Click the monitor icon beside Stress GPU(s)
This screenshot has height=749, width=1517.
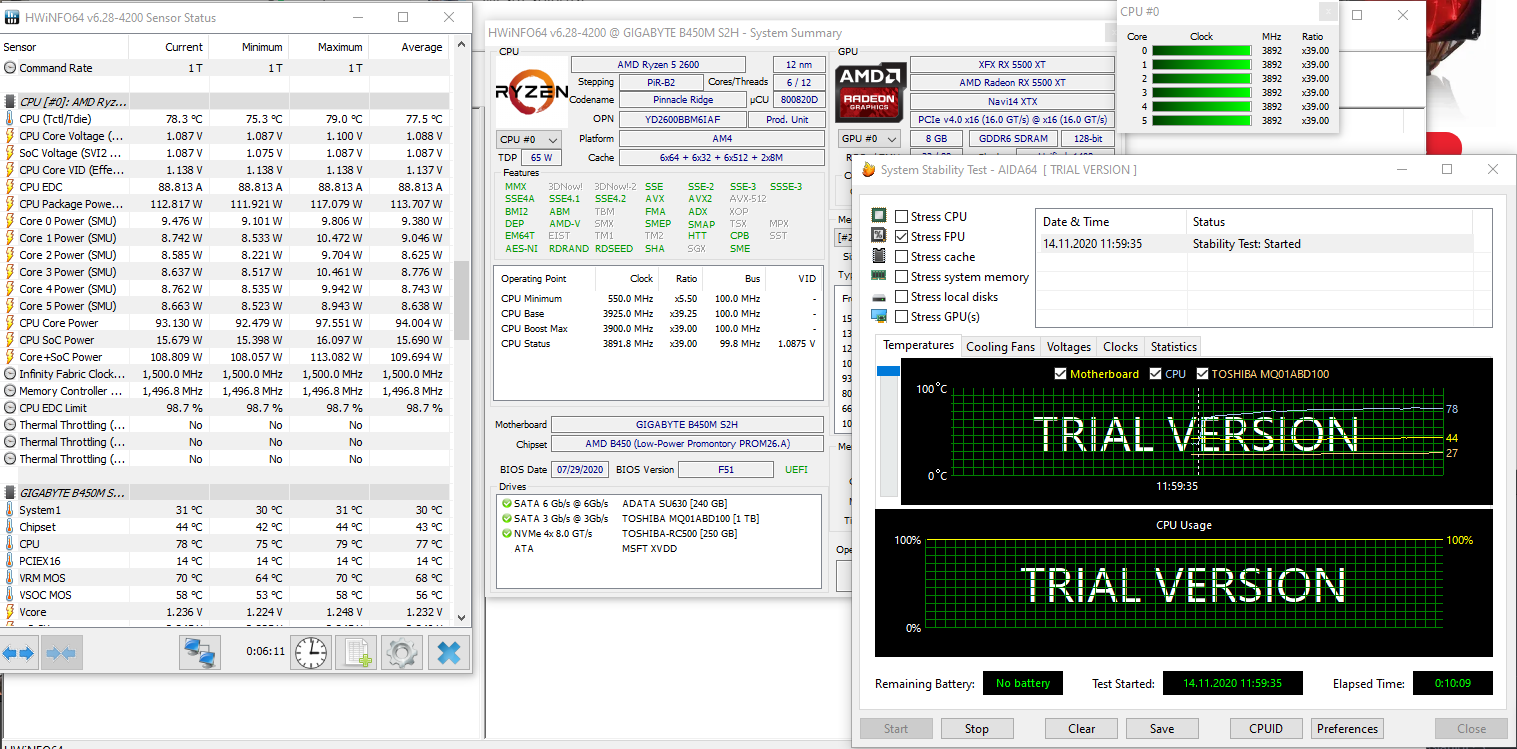879,316
